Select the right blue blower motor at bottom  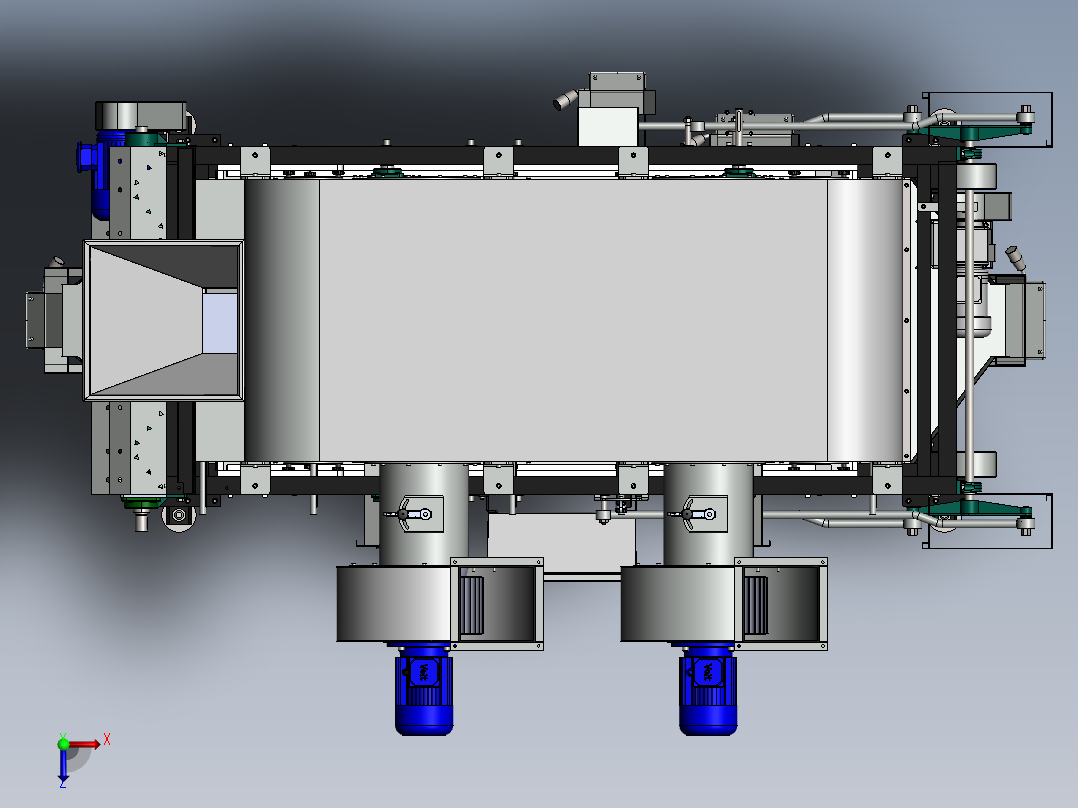click(707, 689)
